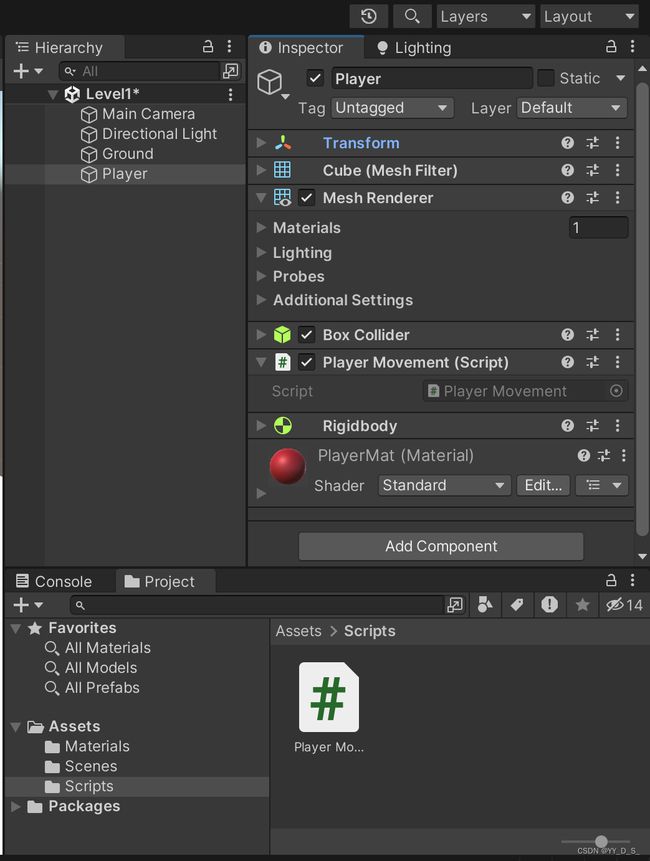Disable the Player Movement script checkbox

[x=307, y=362]
